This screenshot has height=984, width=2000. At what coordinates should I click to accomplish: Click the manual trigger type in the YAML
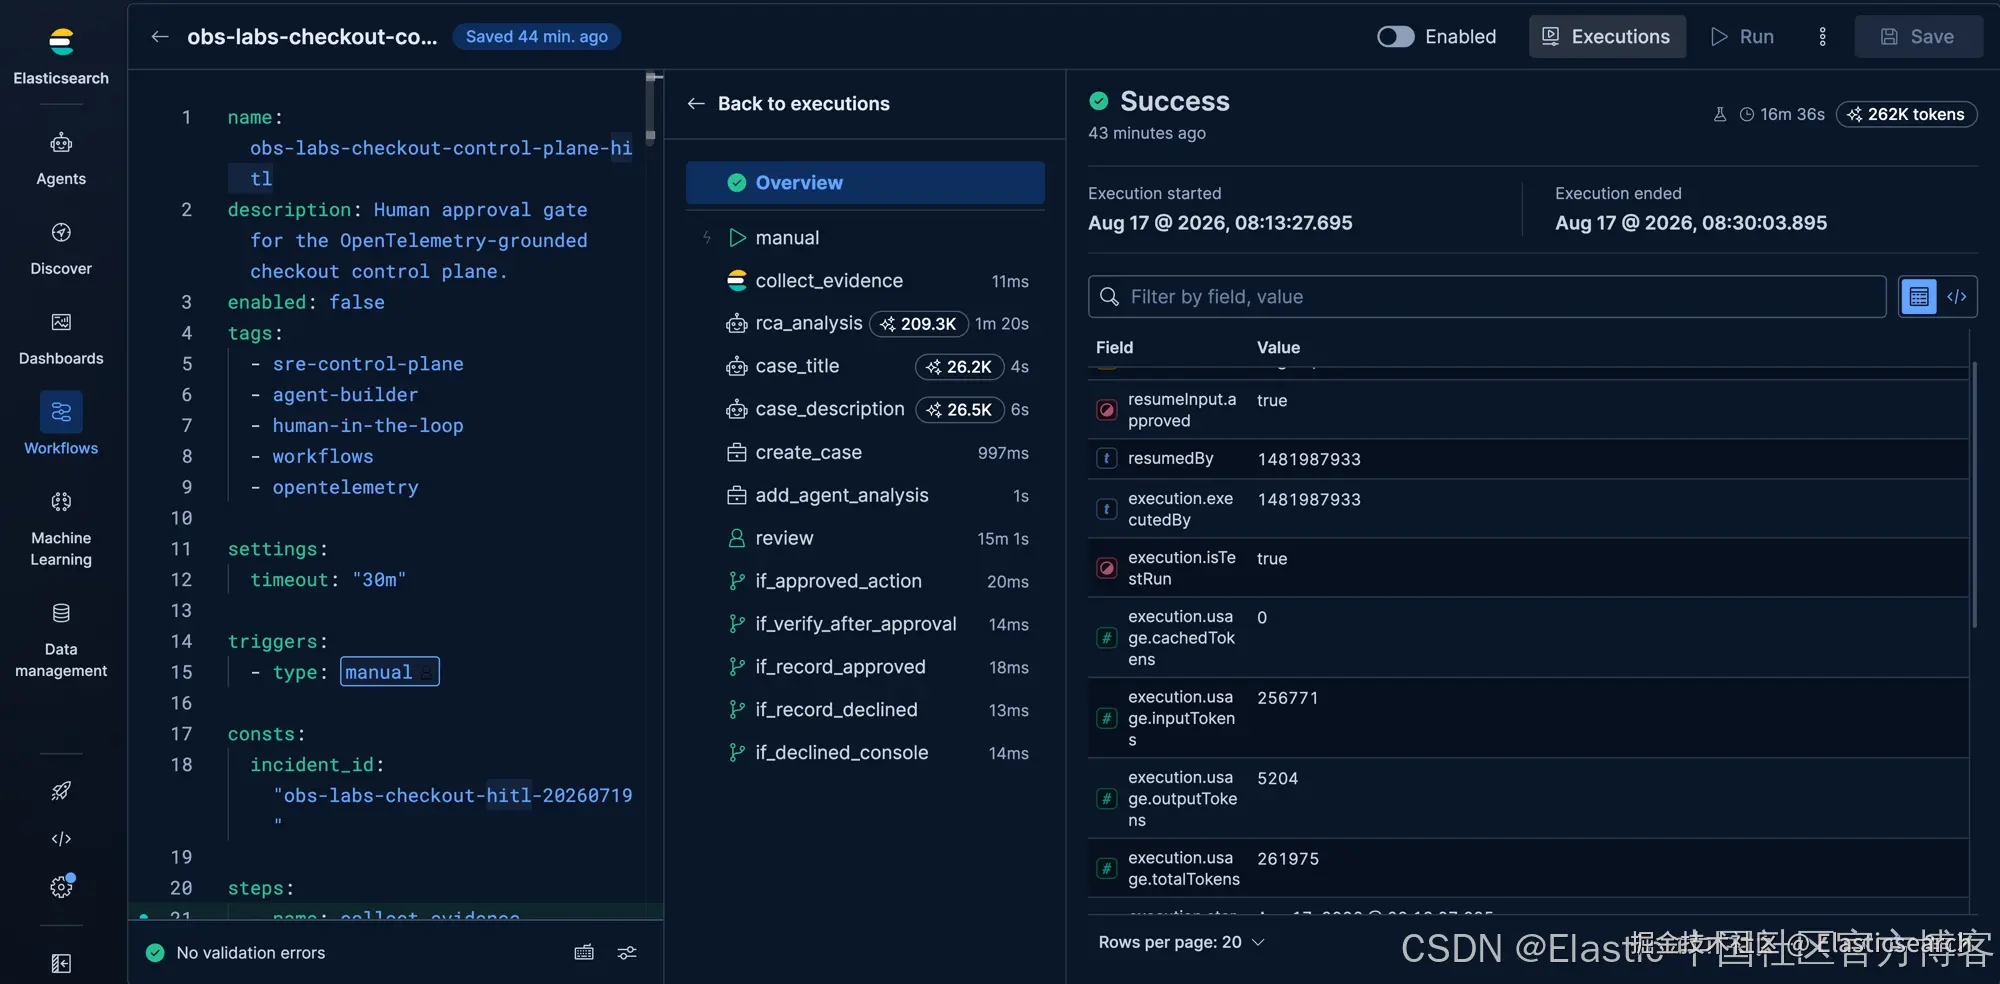click(x=389, y=672)
